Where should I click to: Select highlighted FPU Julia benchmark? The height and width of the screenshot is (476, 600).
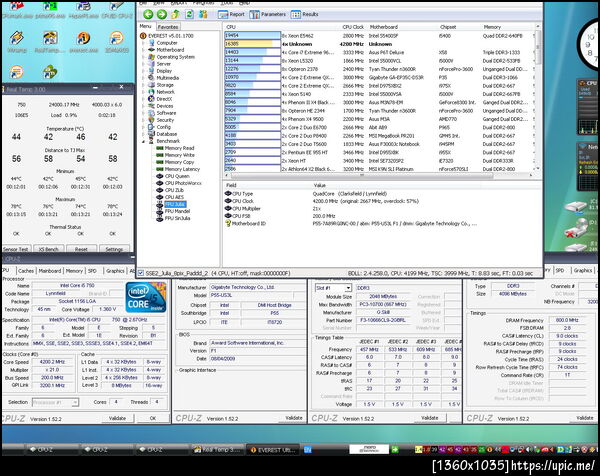(x=175, y=204)
